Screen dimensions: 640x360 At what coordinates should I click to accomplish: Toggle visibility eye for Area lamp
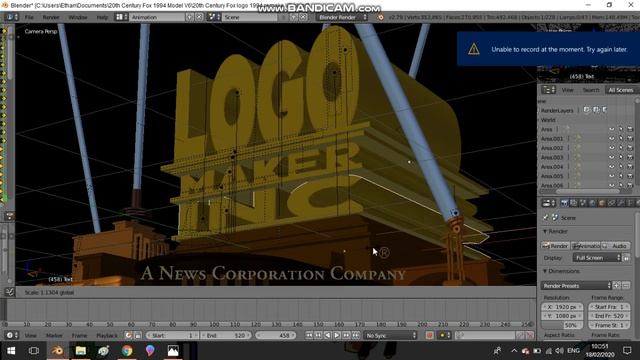pyautogui.click(x=611, y=129)
